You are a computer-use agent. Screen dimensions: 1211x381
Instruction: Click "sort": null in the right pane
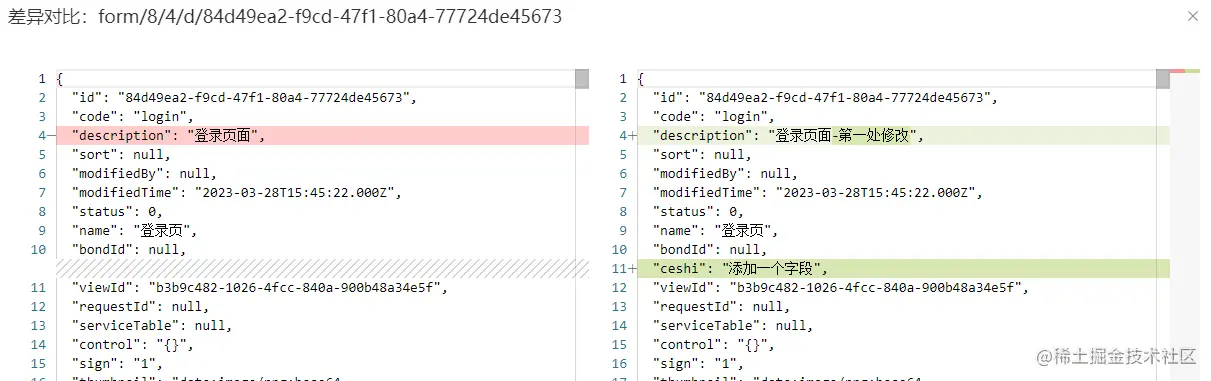pyautogui.click(x=703, y=154)
